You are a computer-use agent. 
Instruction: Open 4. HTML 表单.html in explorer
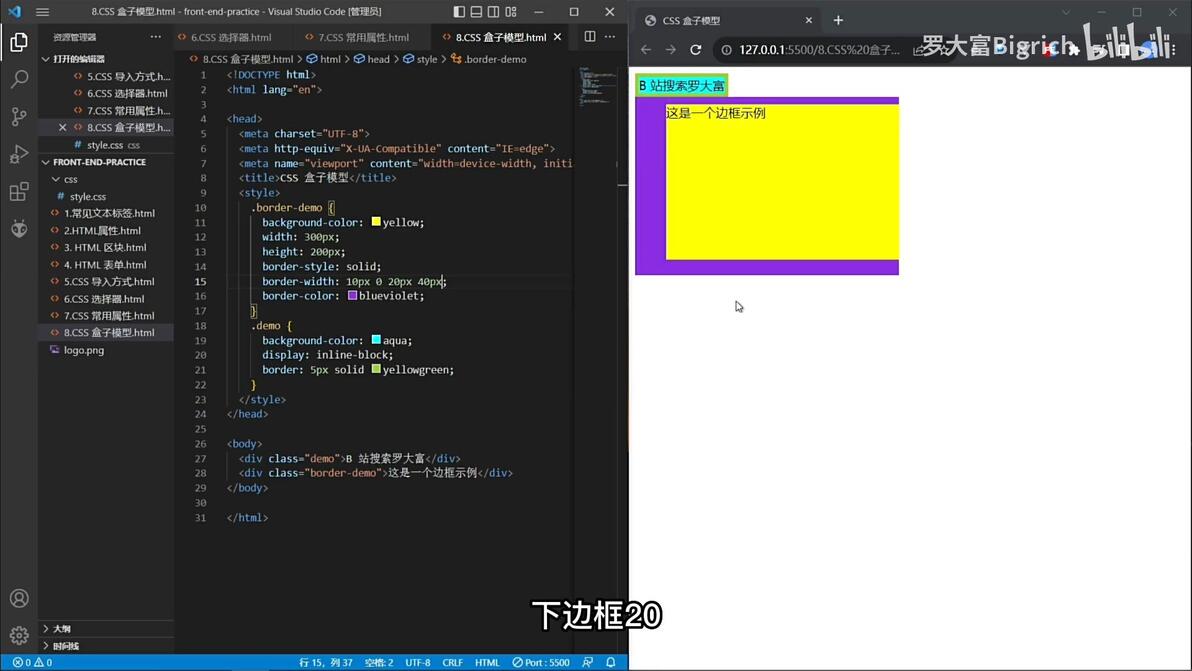tap(105, 264)
